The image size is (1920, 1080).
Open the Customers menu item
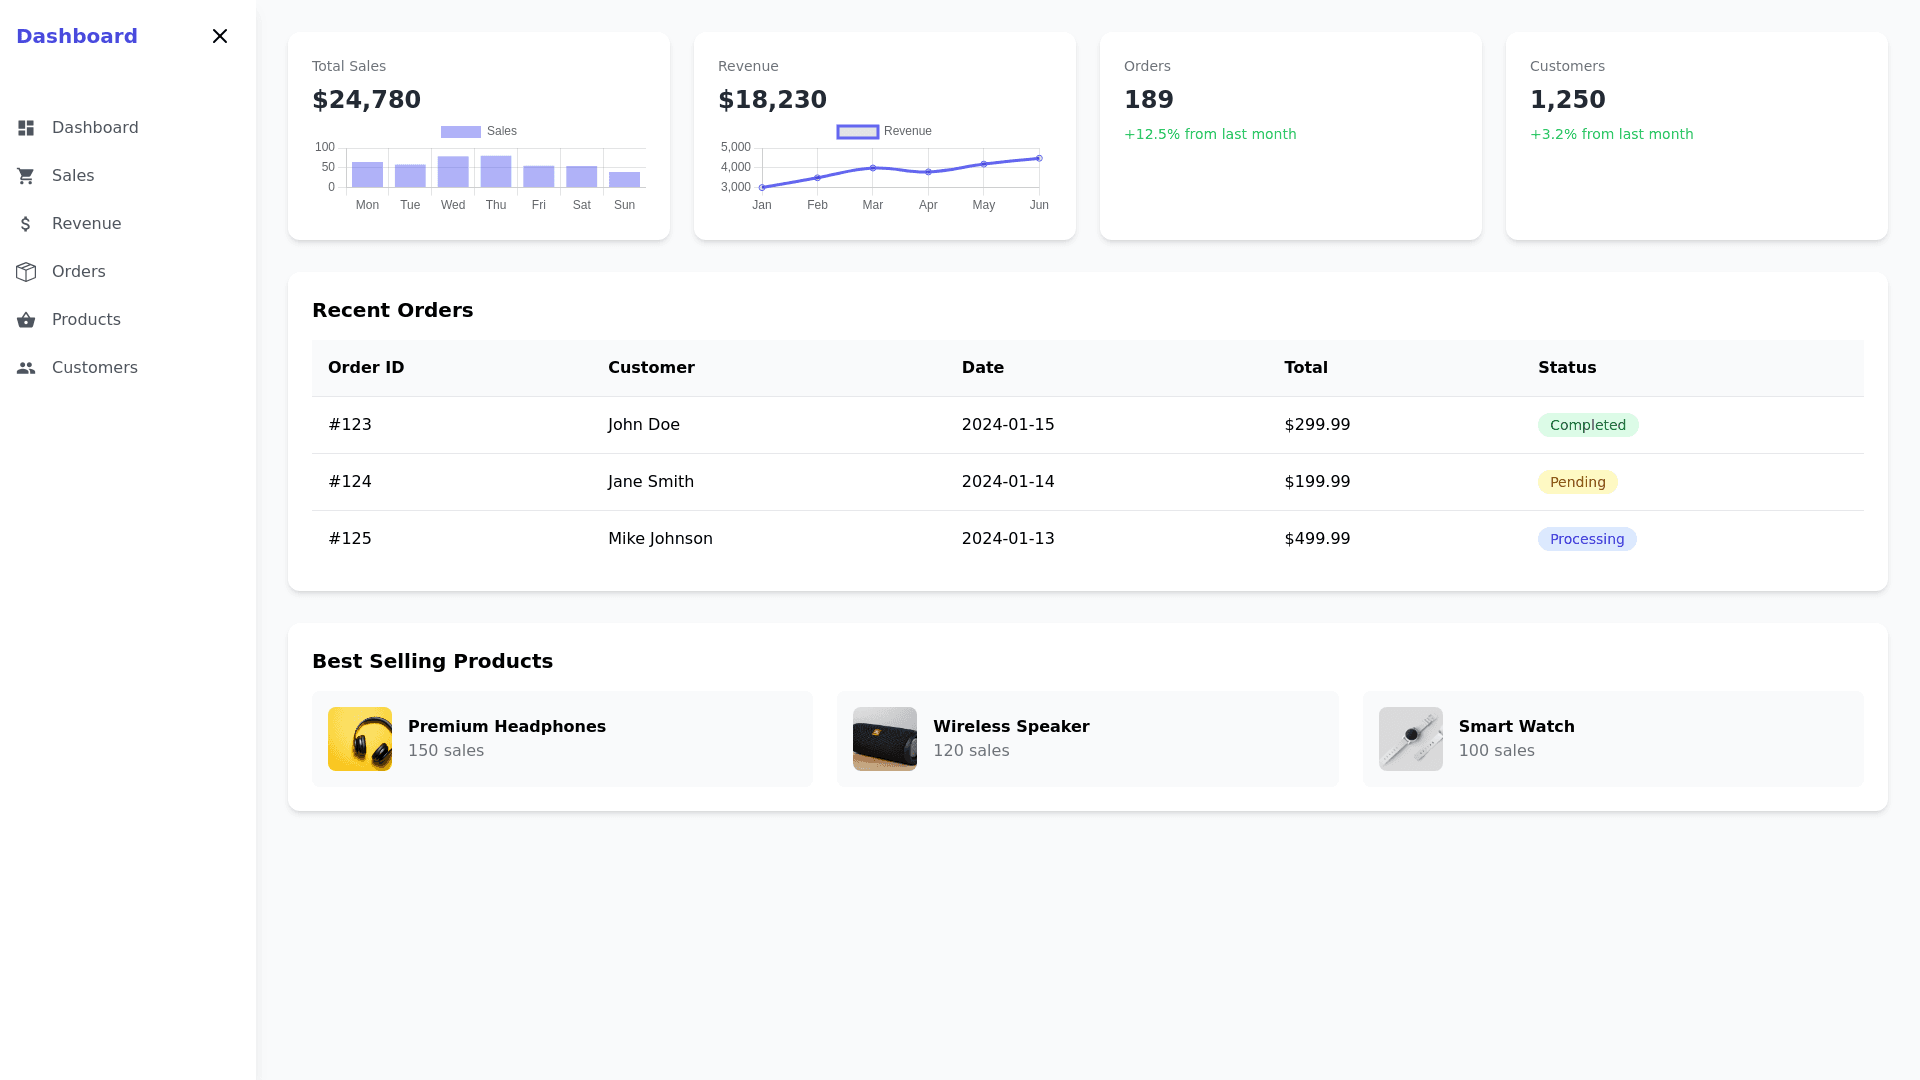click(x=95, y=368)
